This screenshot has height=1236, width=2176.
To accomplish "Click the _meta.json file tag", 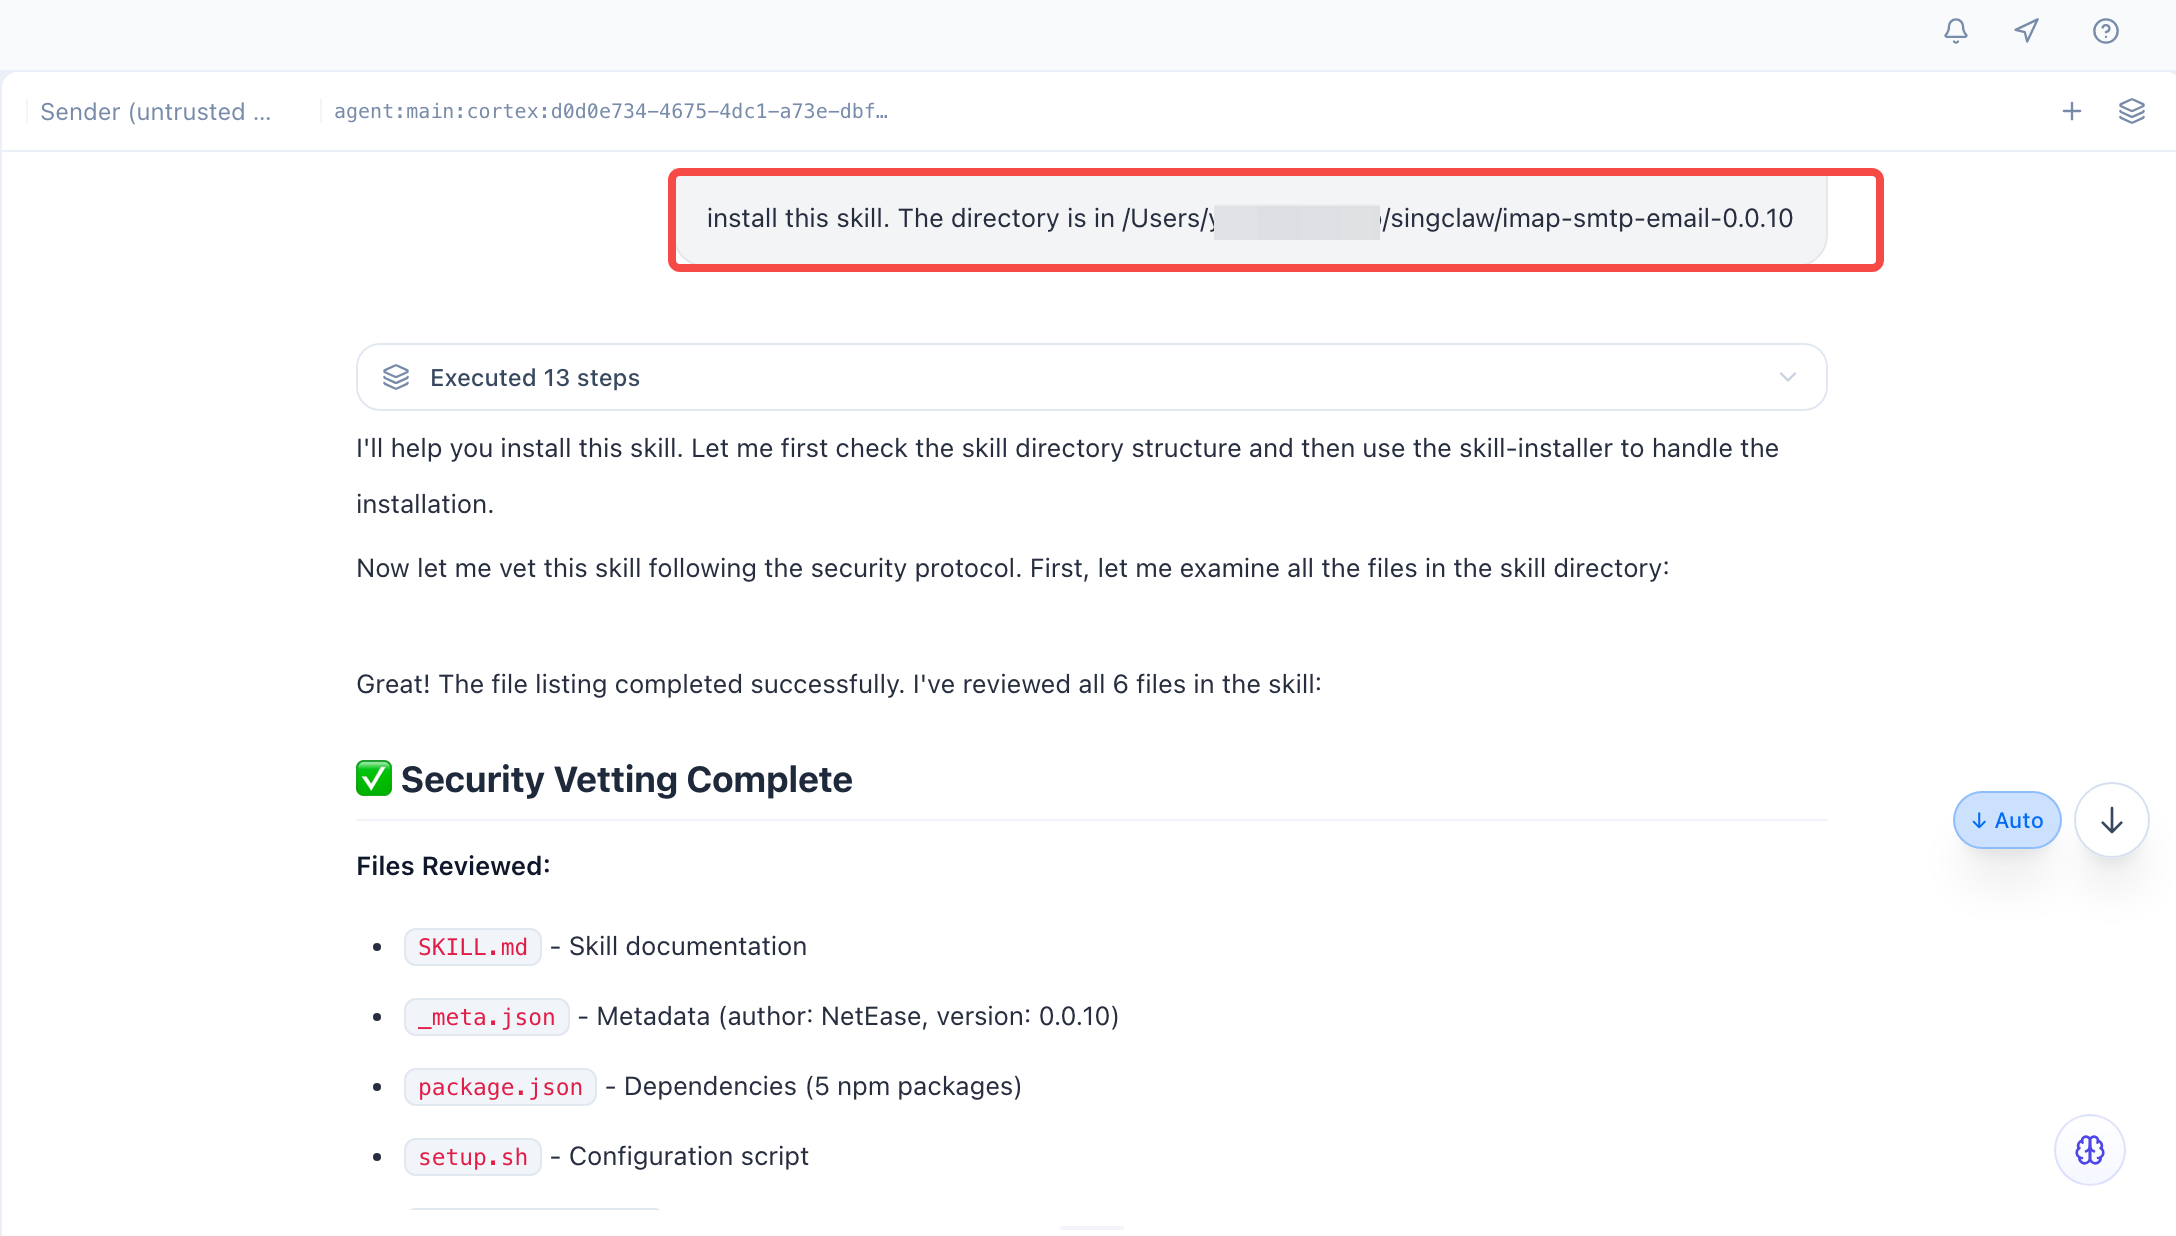I will point(486,1017).
